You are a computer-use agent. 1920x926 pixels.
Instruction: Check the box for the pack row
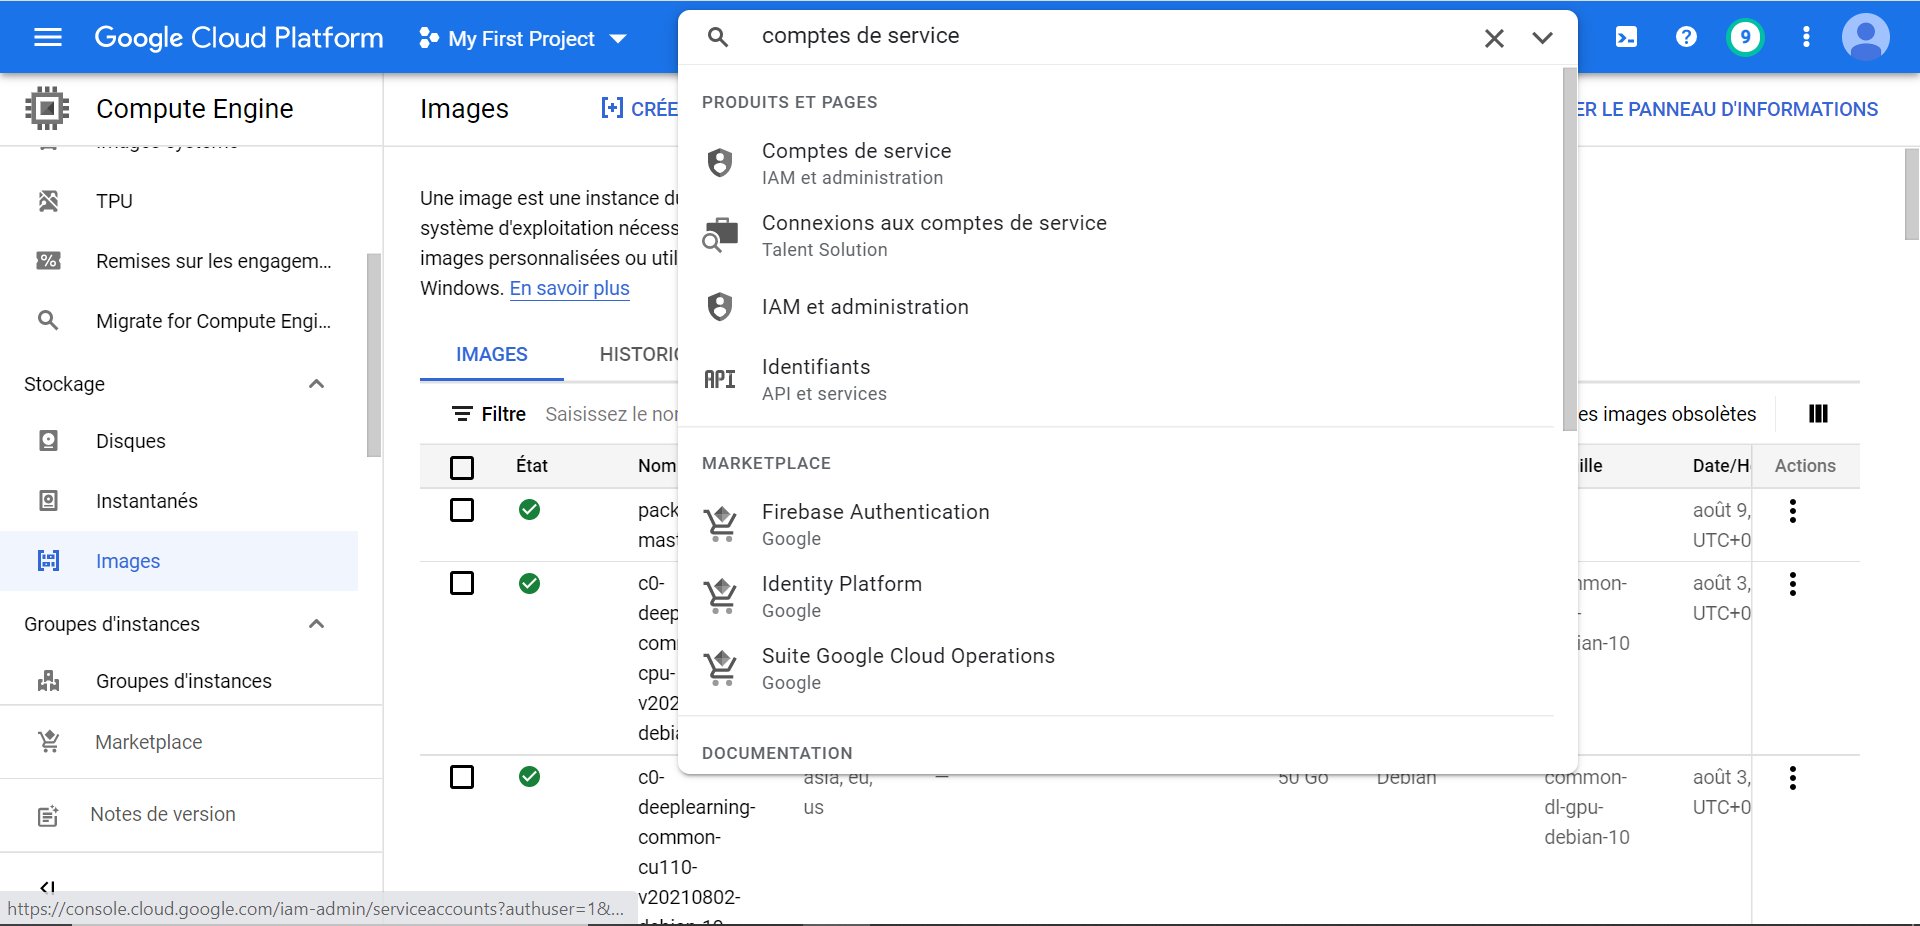pyautogui.click(x=462, y=510)
